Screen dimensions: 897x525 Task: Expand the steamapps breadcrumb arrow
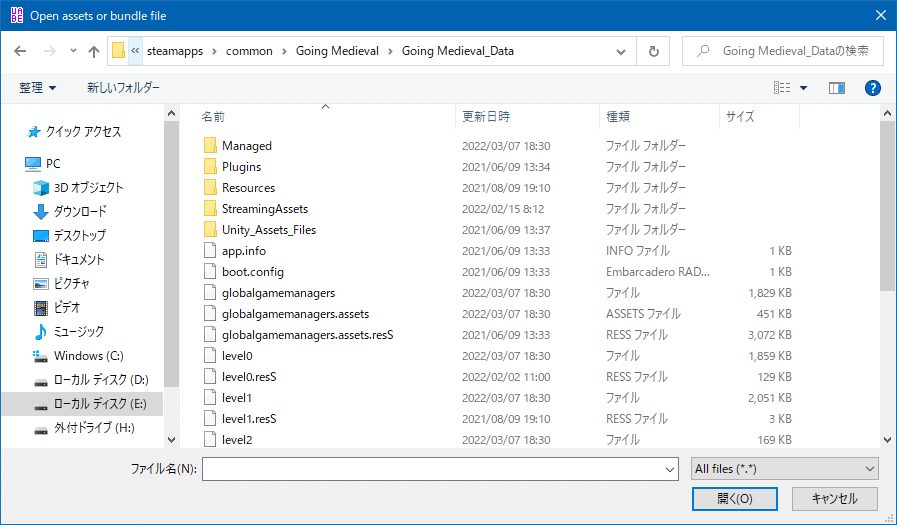[x=215, y=51]
